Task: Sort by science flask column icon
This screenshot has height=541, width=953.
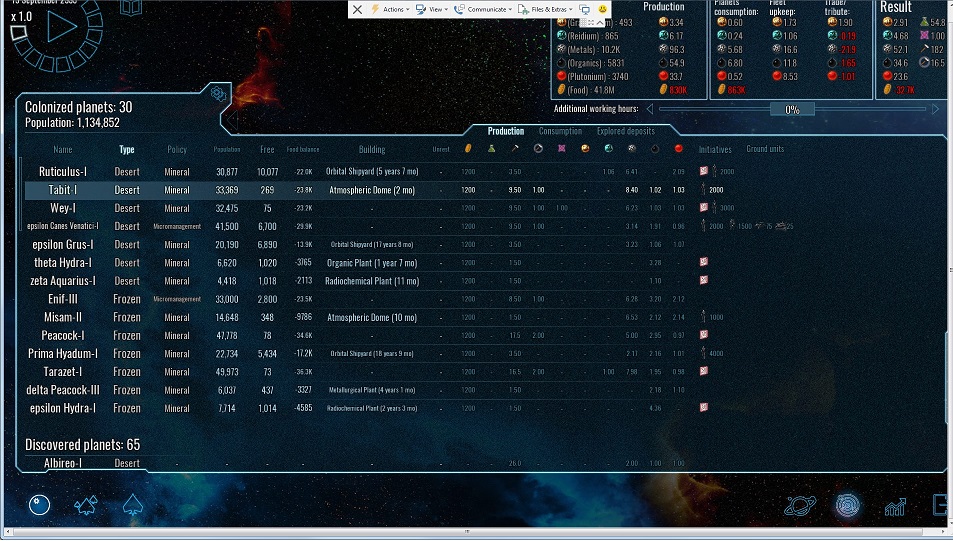Action: pos(491,148)
